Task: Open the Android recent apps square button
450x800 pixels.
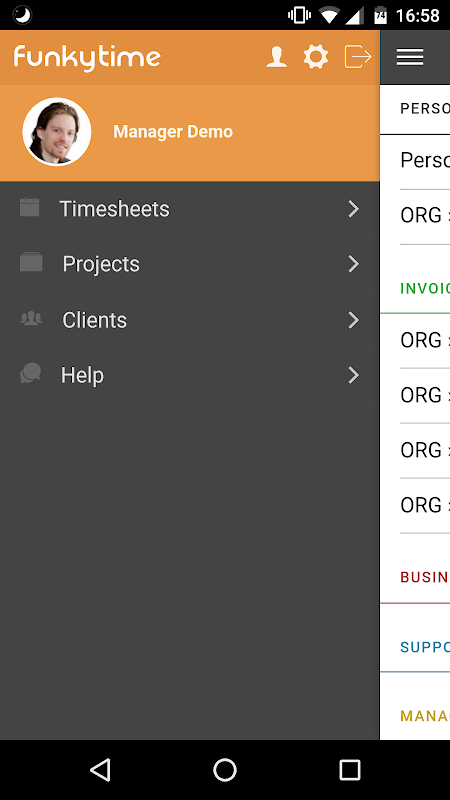Action: [x=350, y=769]
